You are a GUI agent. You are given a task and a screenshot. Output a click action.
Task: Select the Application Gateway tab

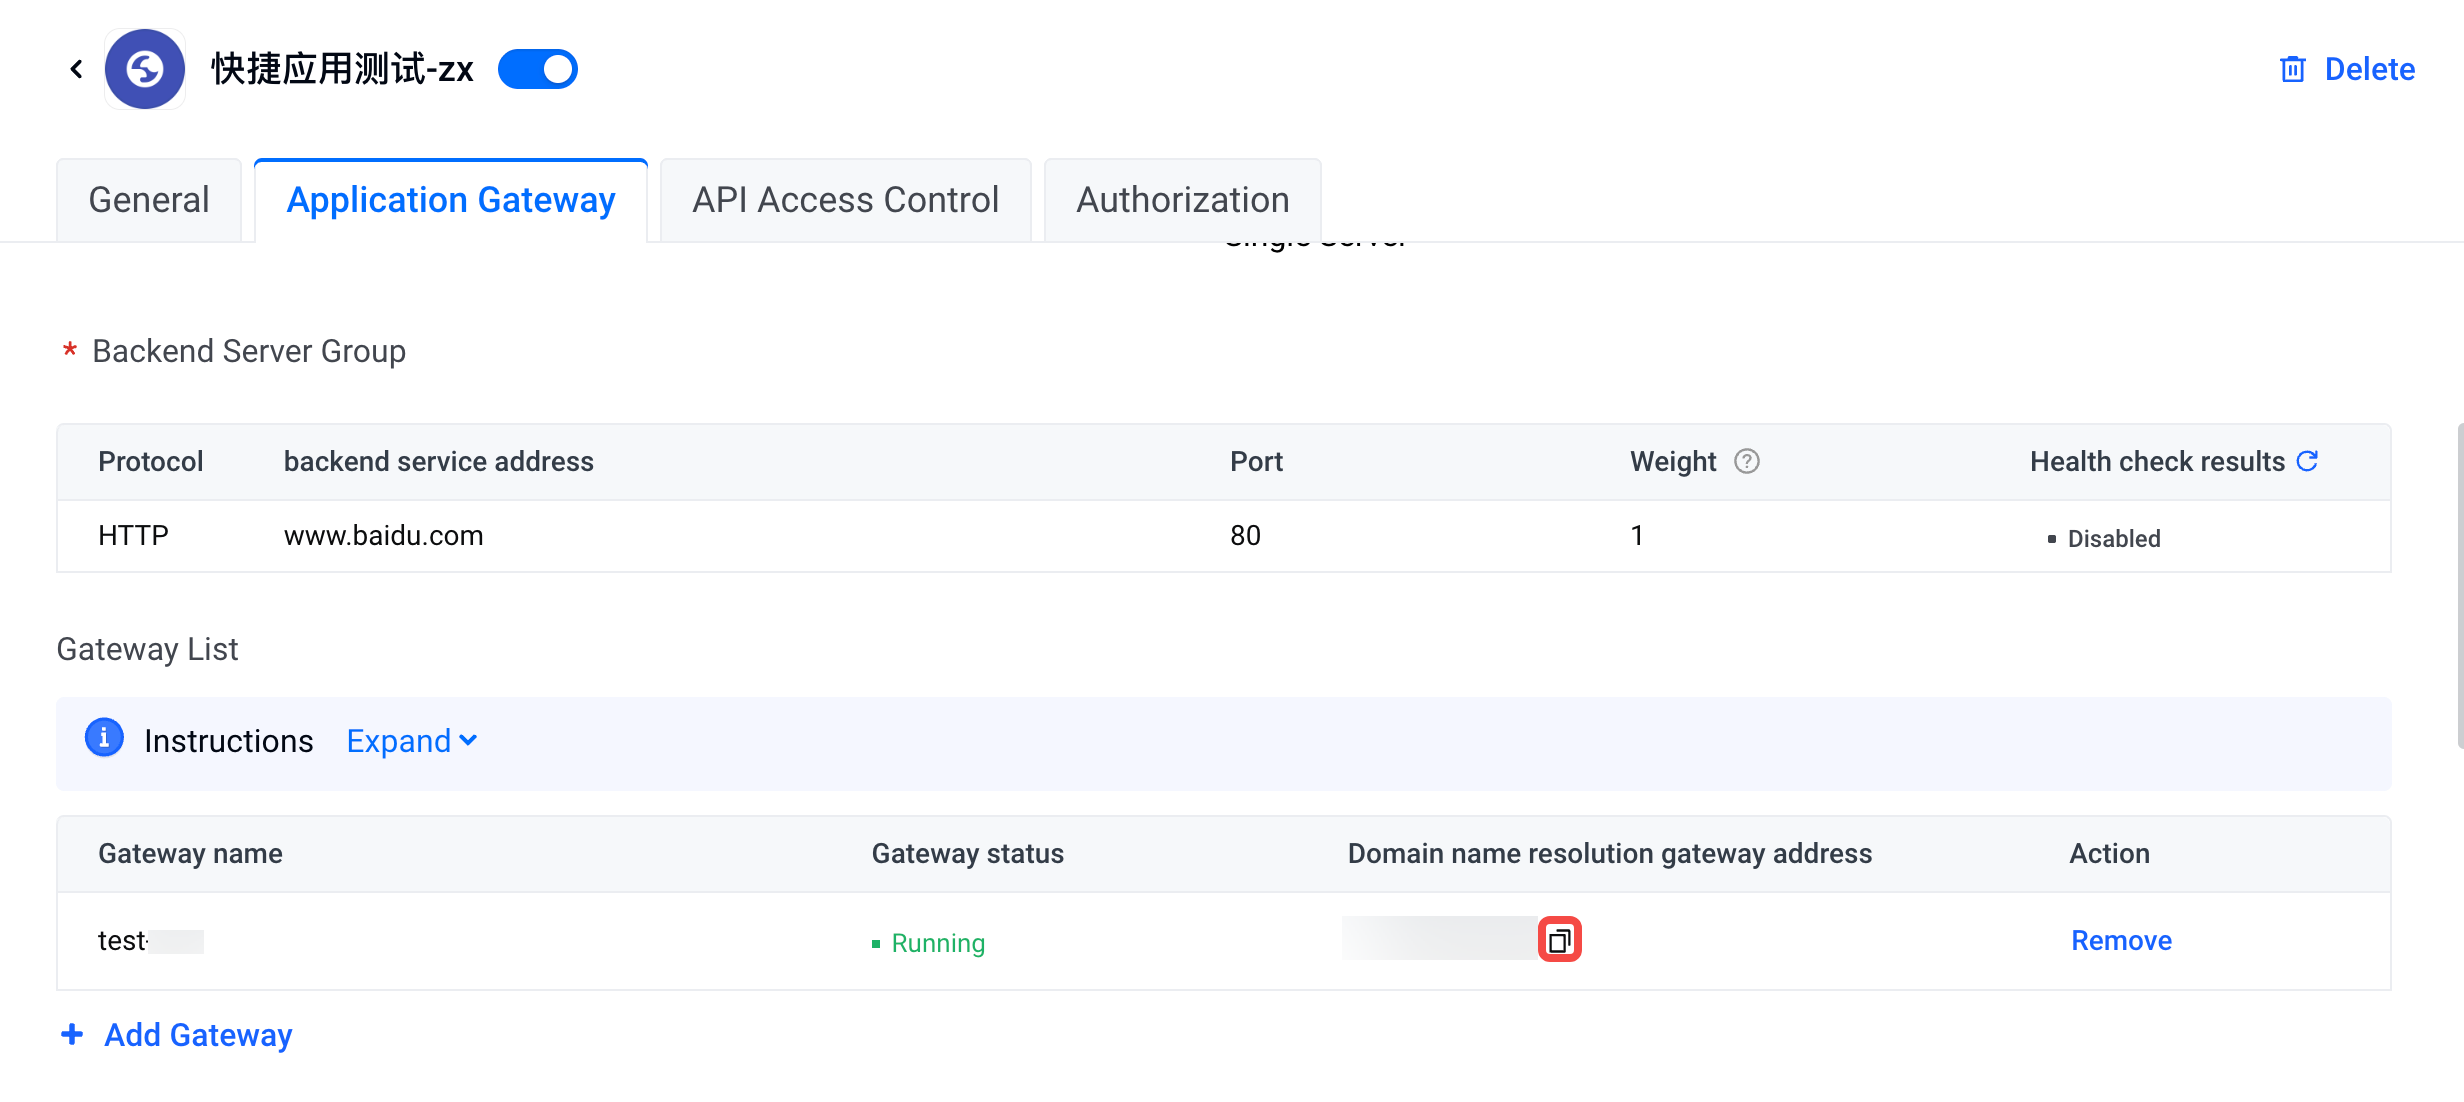(x=451, y=200)
